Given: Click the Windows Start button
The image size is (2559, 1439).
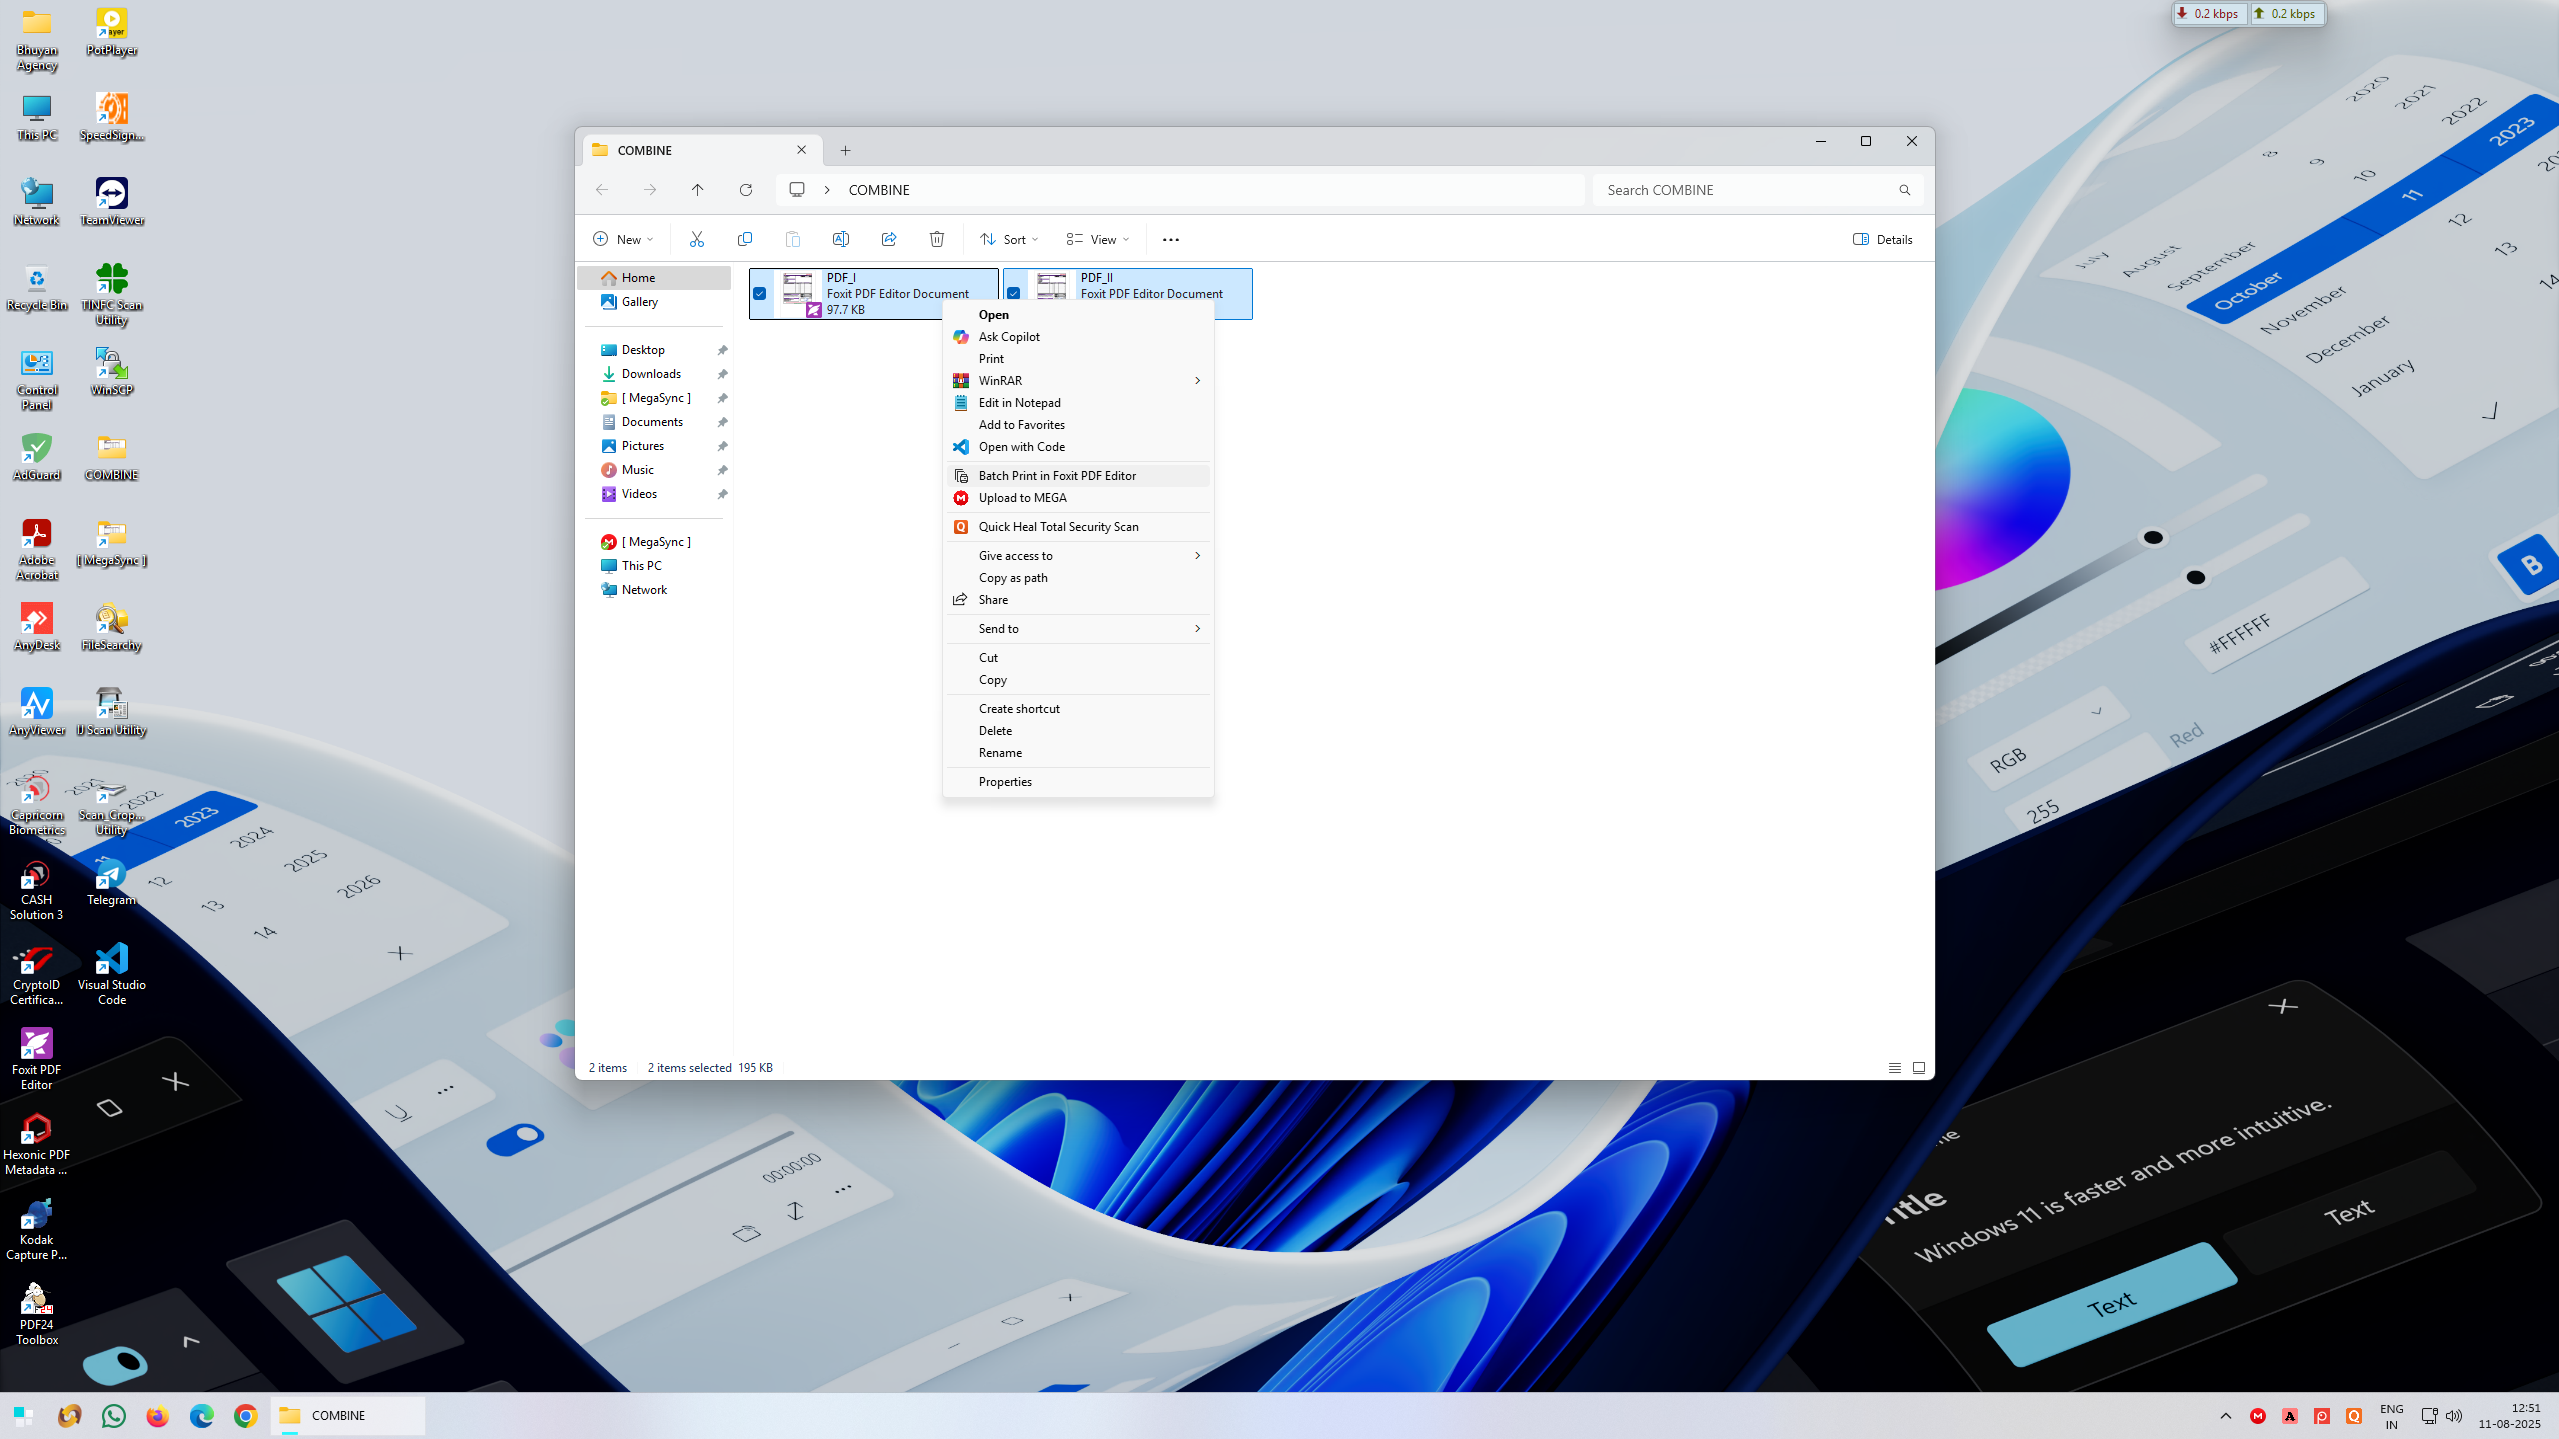Looking at the screenshot, I should 24,1415.
